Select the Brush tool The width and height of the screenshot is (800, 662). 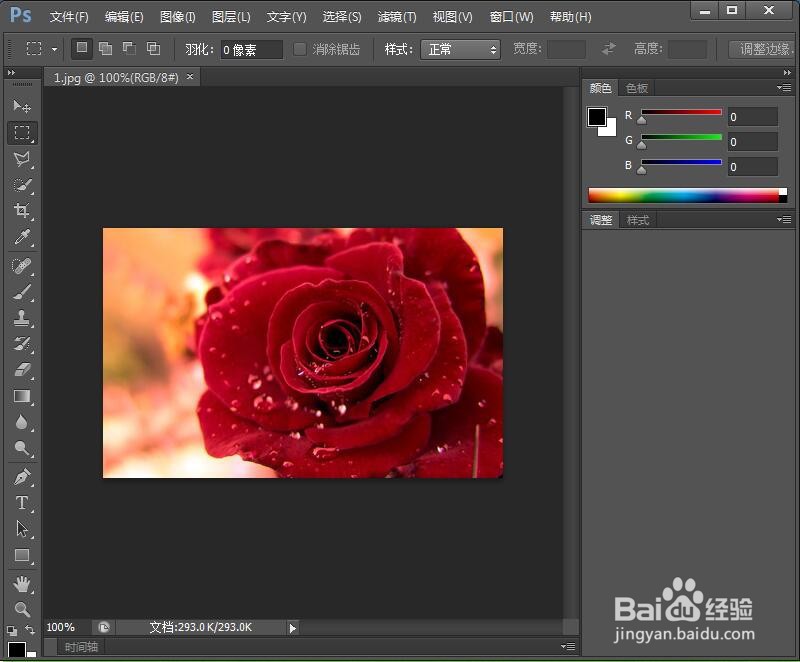[x=21, y=292]
